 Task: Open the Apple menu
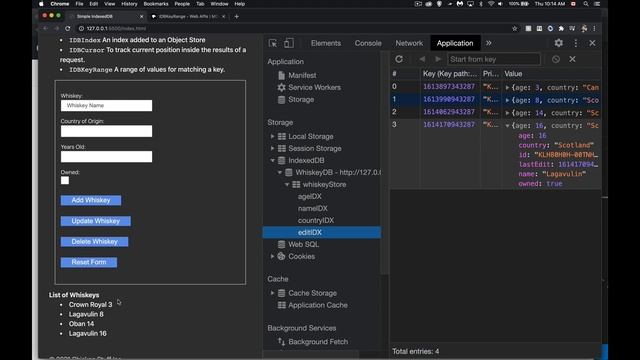(41, 4)
